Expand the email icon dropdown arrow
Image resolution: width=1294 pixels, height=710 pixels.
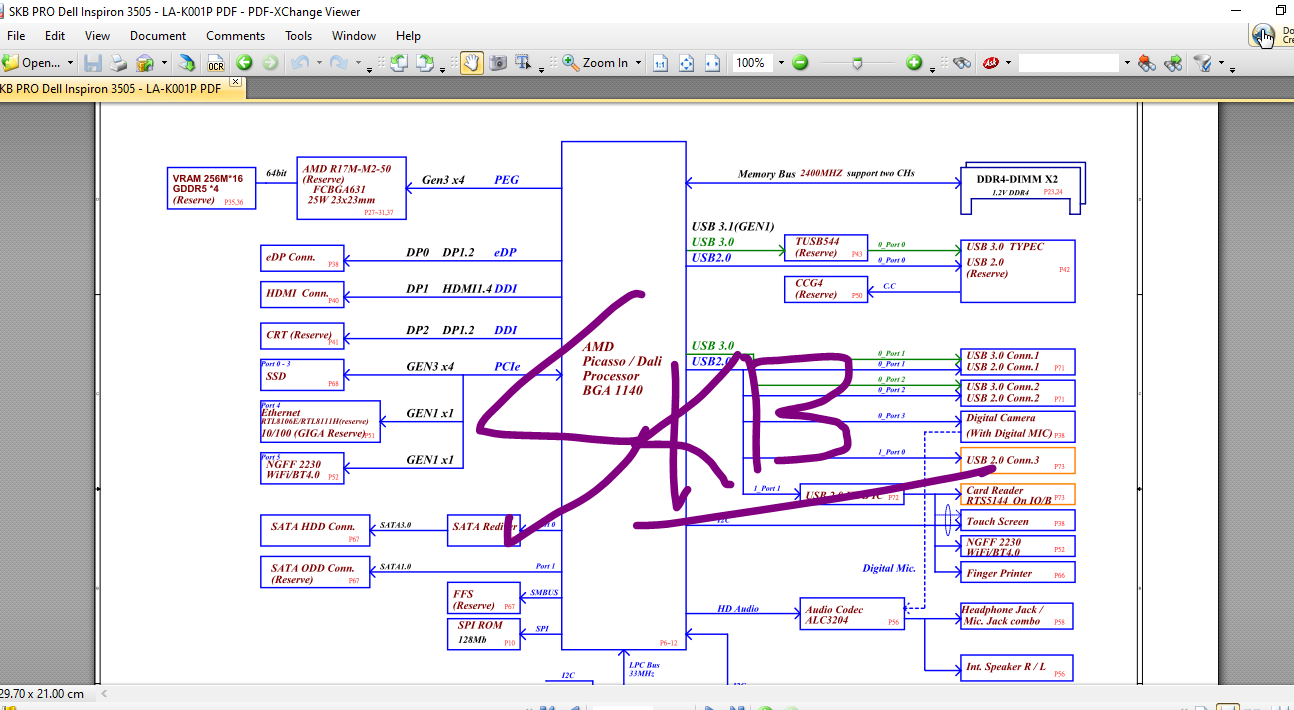click(164, 63)
